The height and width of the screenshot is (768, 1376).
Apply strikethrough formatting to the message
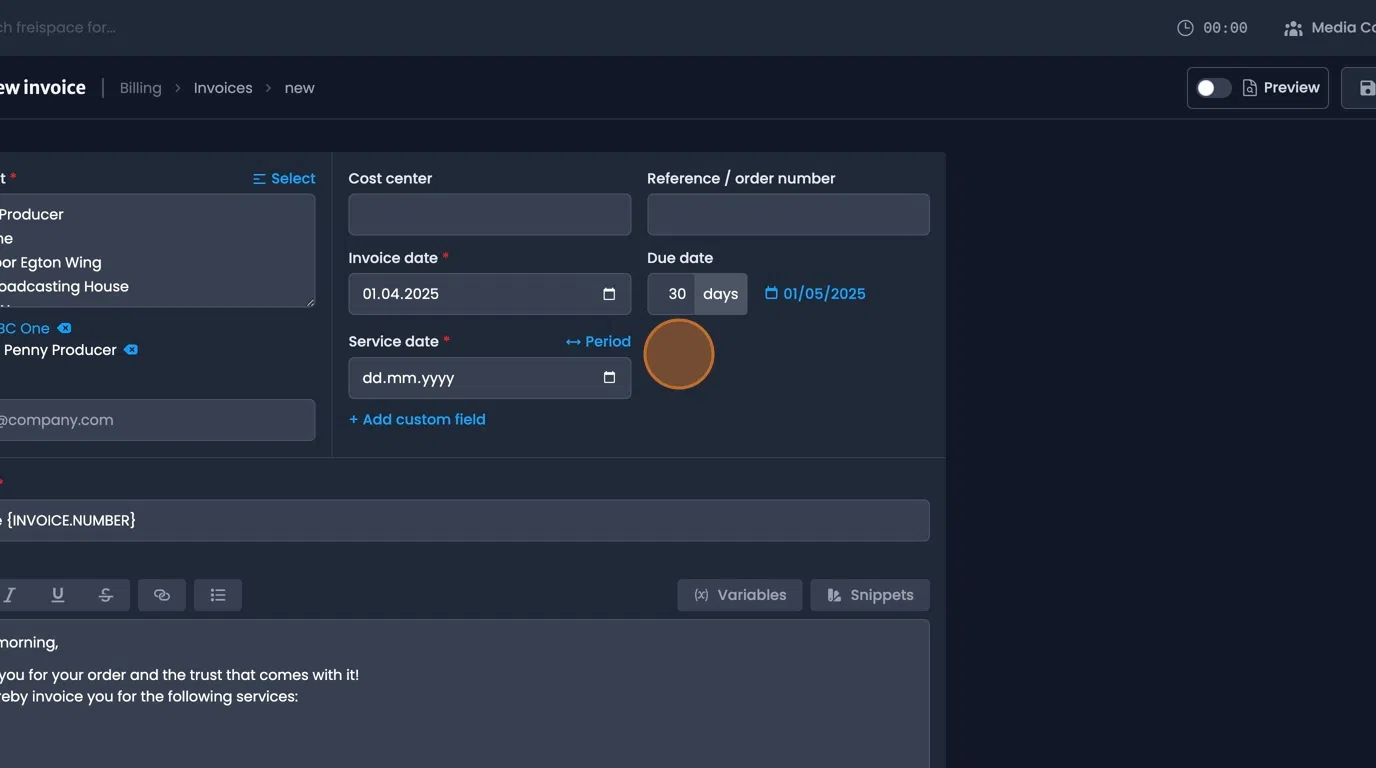coord(106,594)
